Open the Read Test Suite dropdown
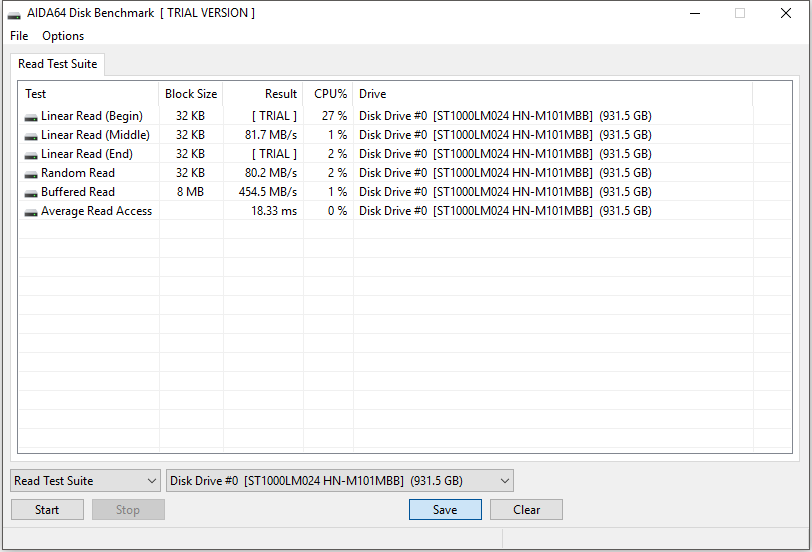812x552 pixels. pyautogui.click(x=85, y=481)
